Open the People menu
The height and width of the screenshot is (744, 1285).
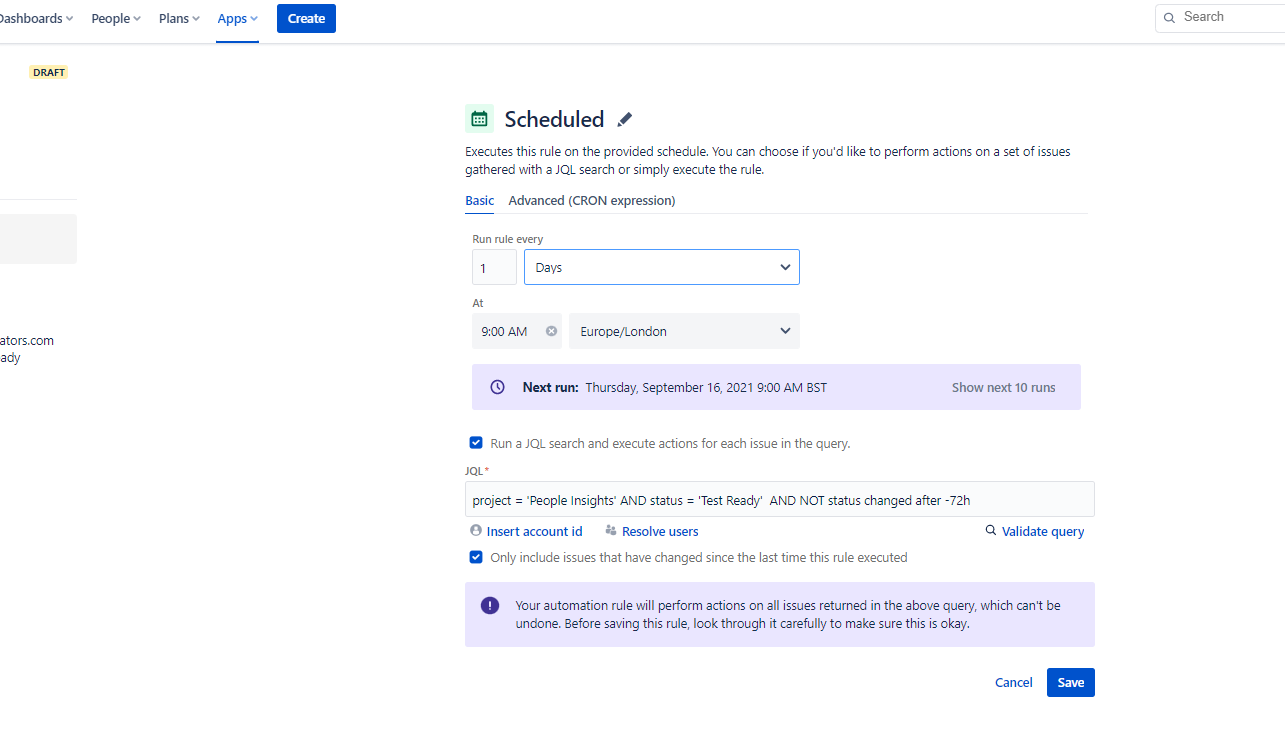116,19
